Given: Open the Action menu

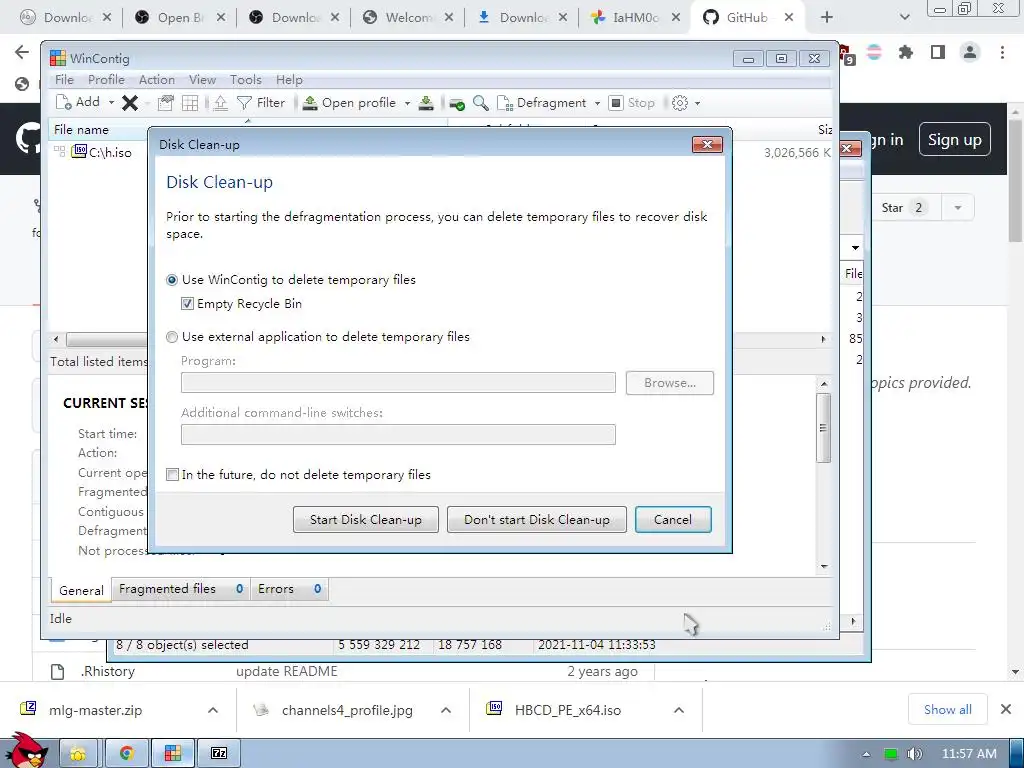Looking at the screenshot, I should click(x=157, y=80).
